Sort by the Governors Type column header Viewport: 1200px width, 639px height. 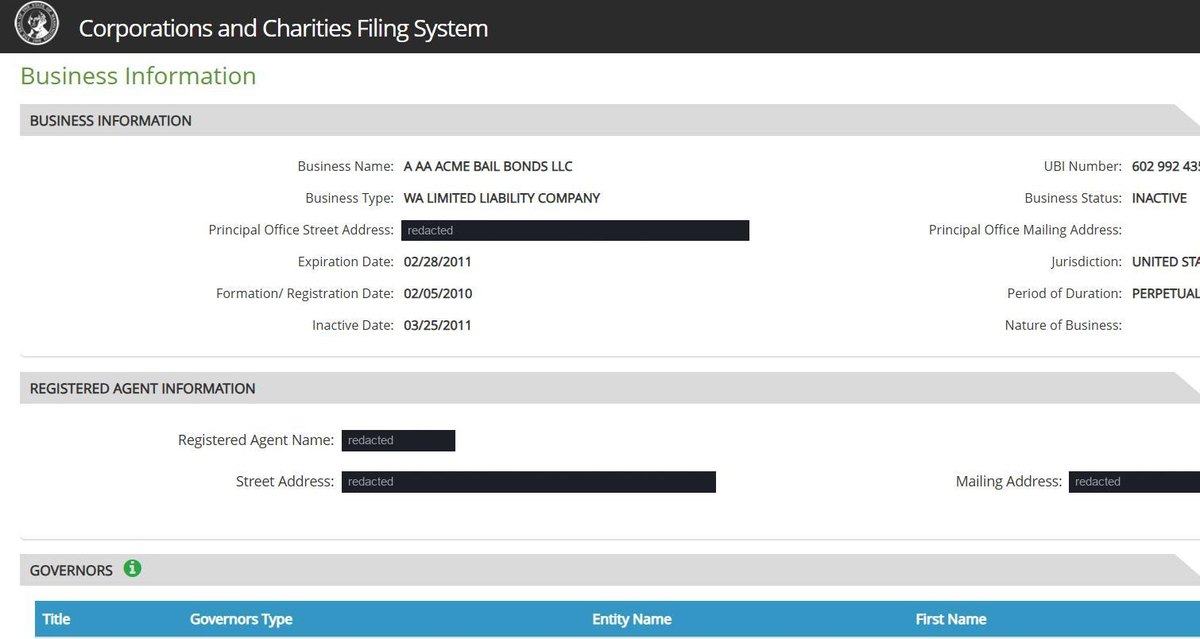(x=241, y=619)
